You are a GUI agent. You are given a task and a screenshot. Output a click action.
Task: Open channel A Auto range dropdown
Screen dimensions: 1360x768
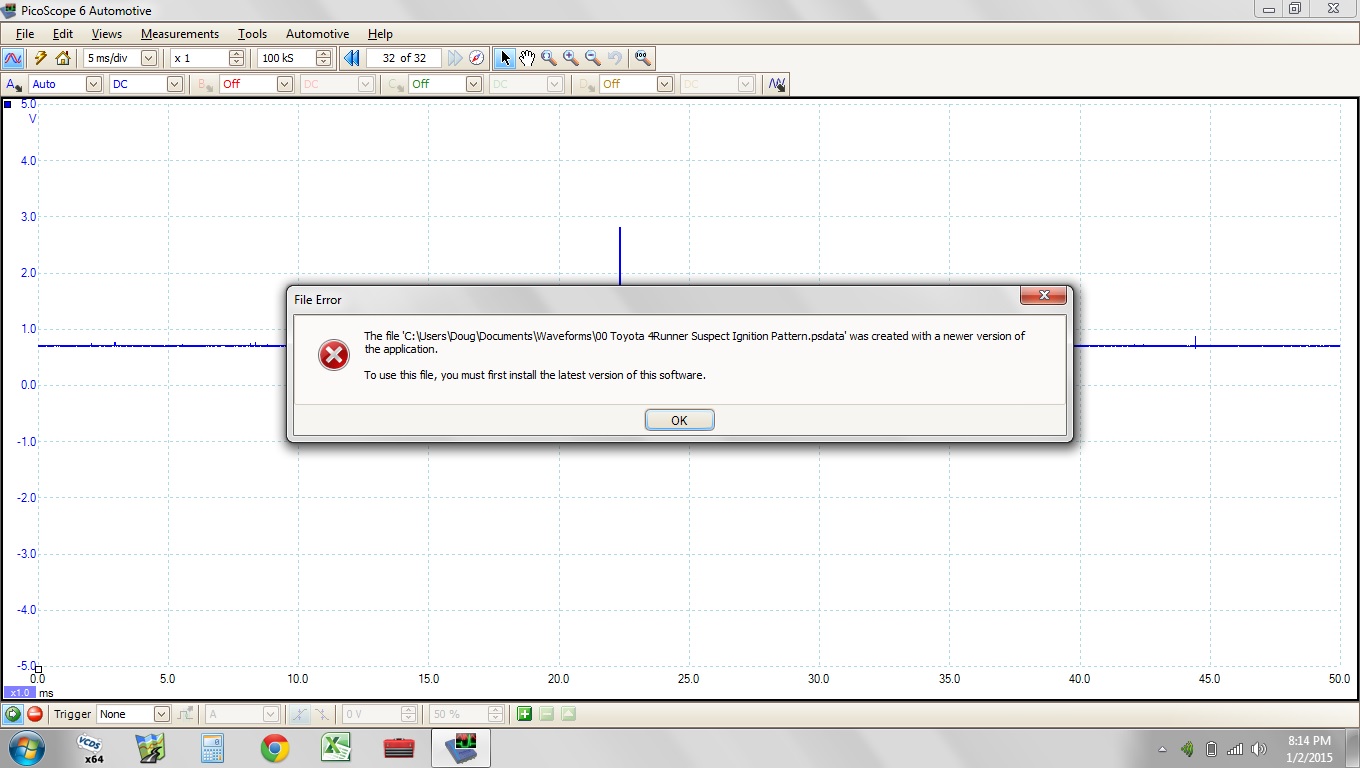click(94, 84)
